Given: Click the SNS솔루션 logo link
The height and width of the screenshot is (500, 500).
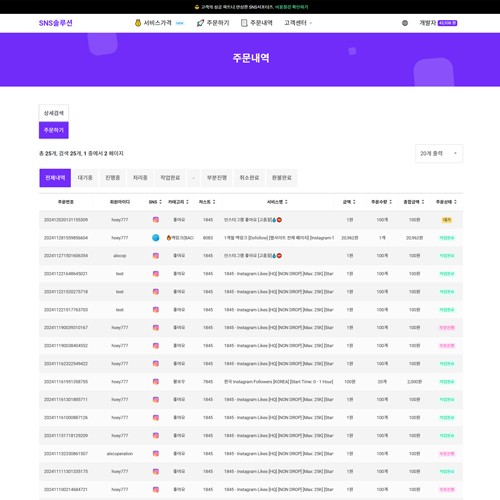Looking at the screenshot, I should pos(56,23).
